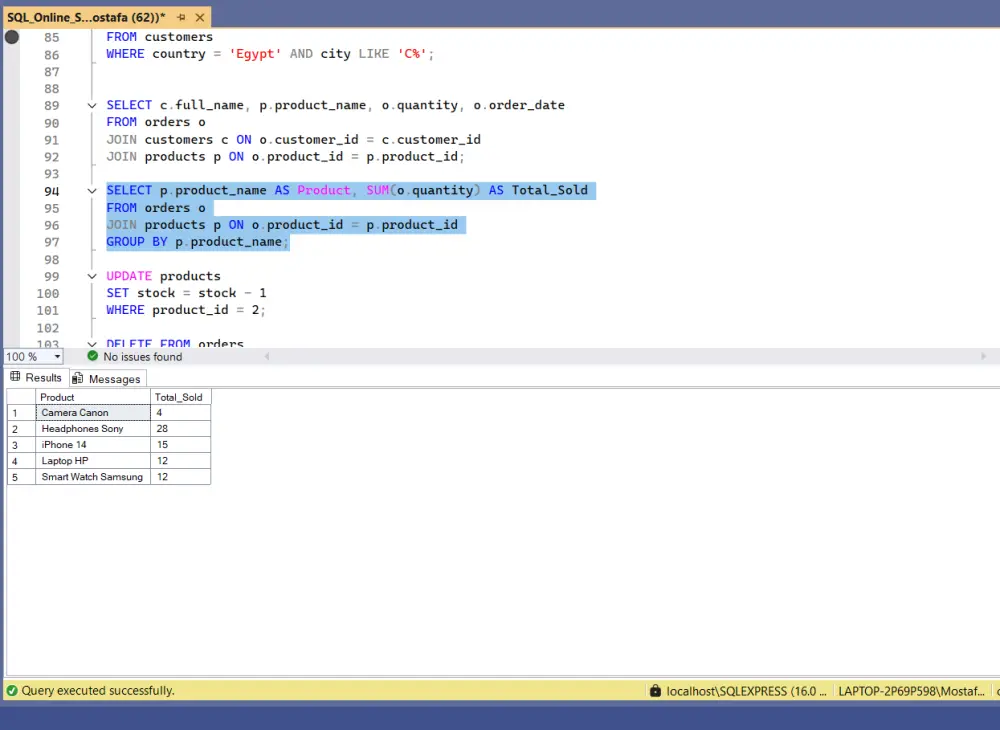Collapse the SELECT query at line 89

(92, 105)
